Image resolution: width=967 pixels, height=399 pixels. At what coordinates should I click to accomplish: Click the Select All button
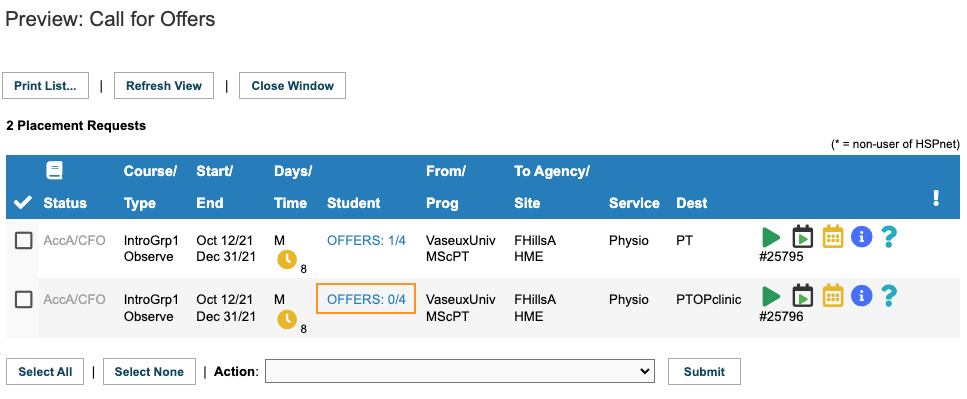coord(45,371)
